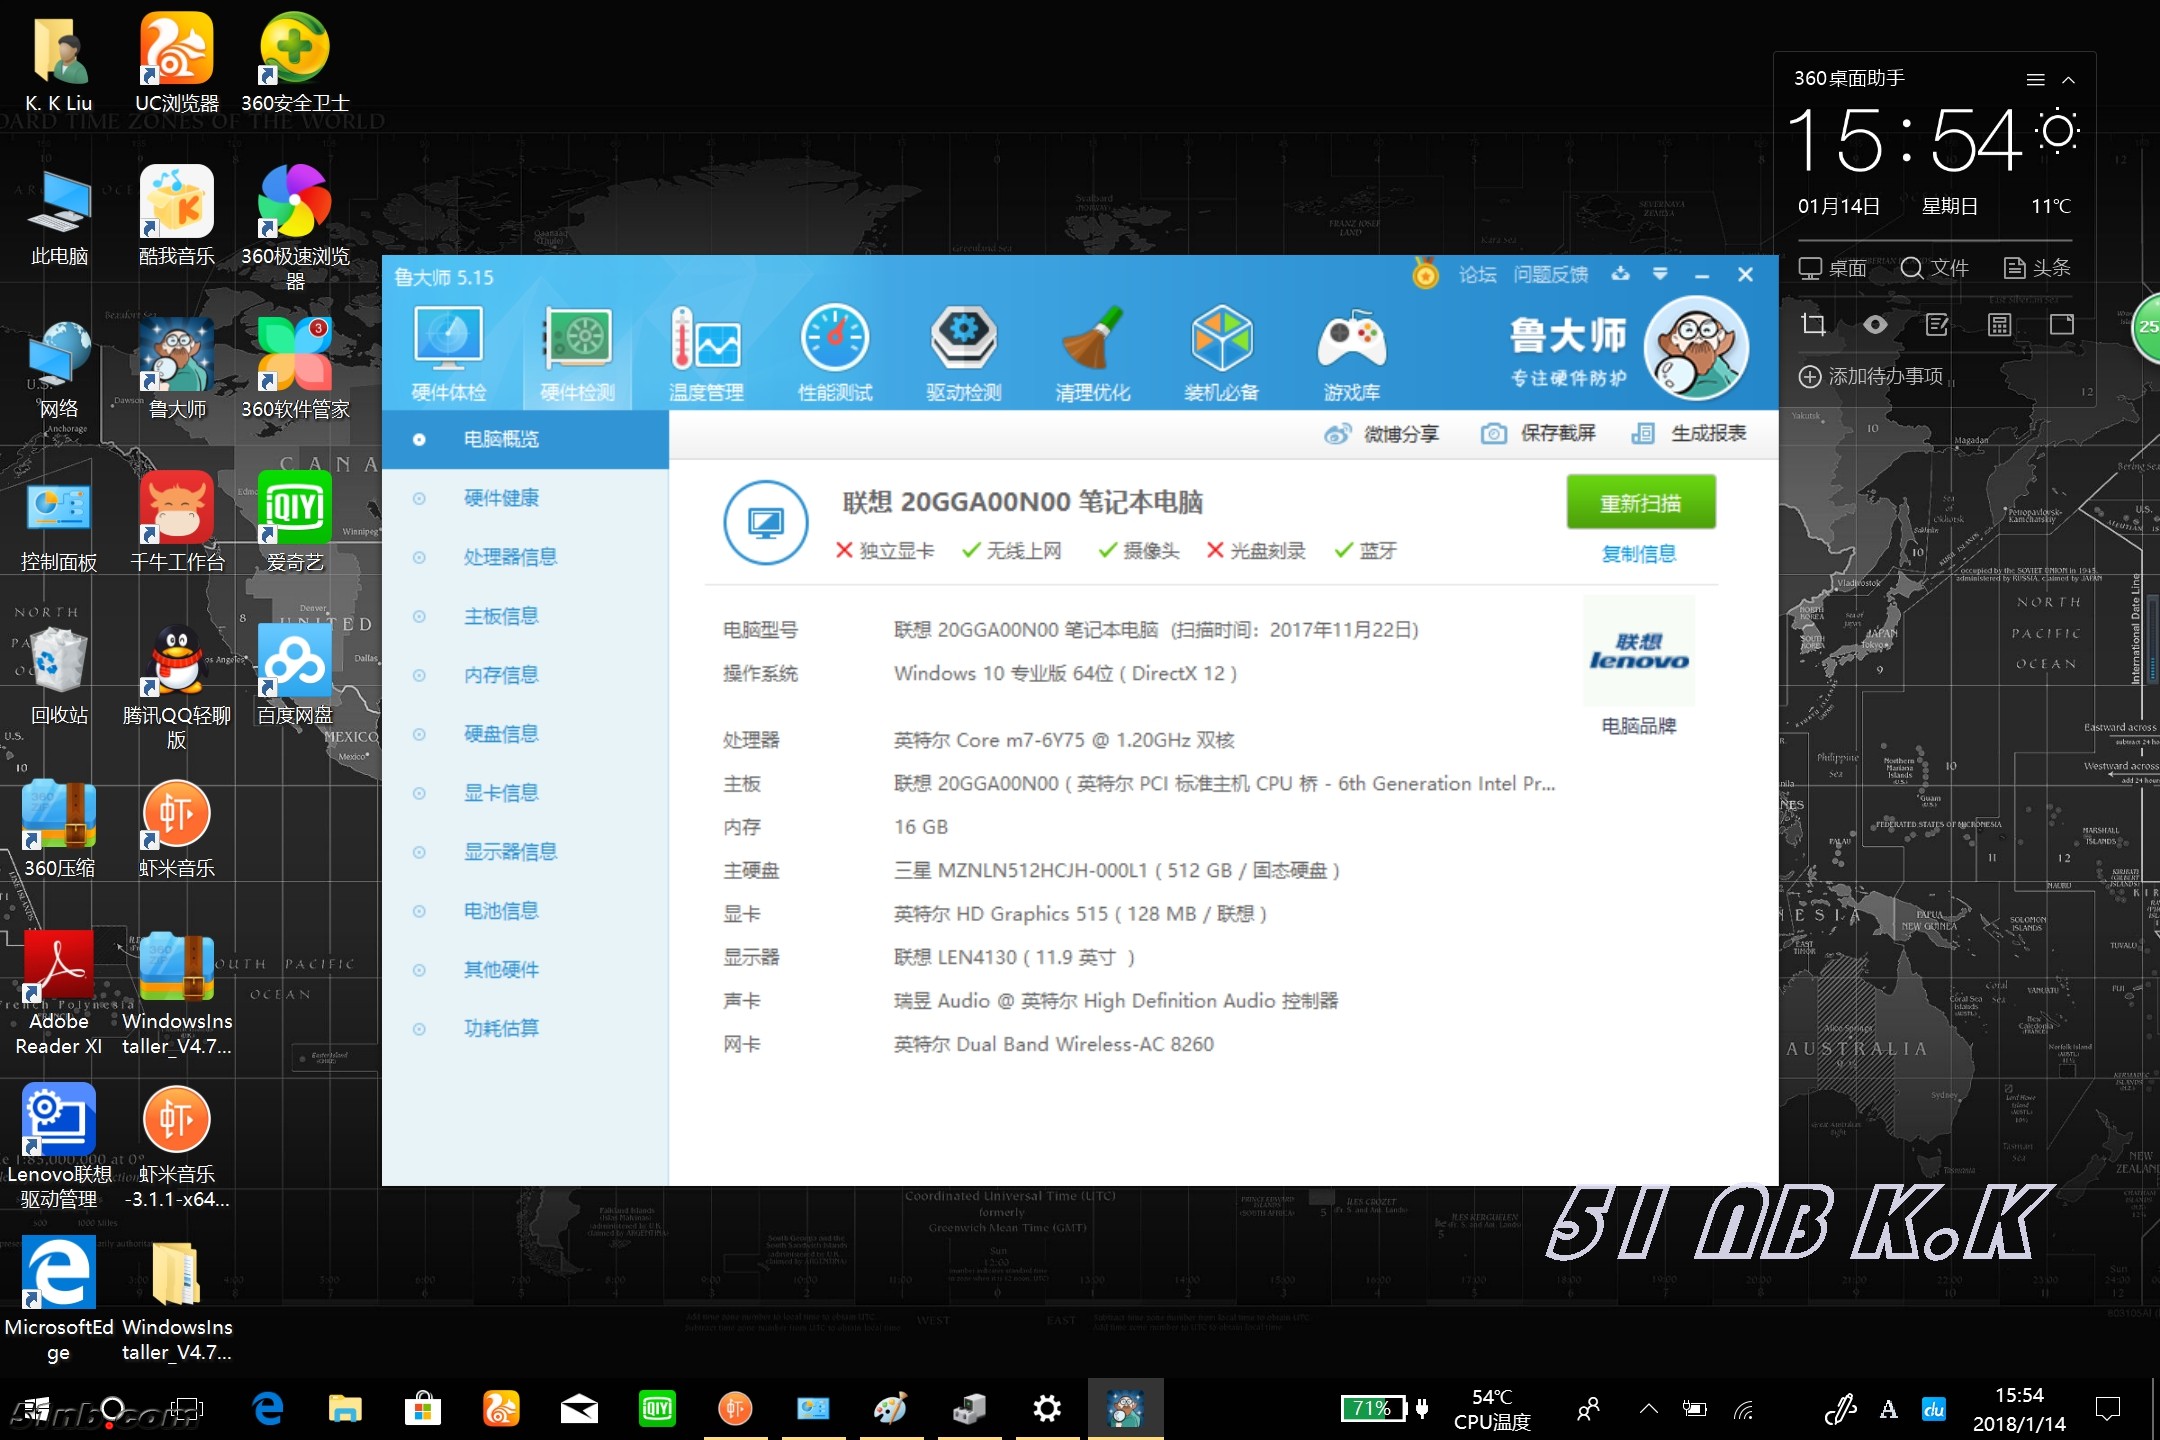The height and width of the screenshot is (1440, 2160).
Task: Click green 重新扫描 rescan button
Action: pos(1640,503)
